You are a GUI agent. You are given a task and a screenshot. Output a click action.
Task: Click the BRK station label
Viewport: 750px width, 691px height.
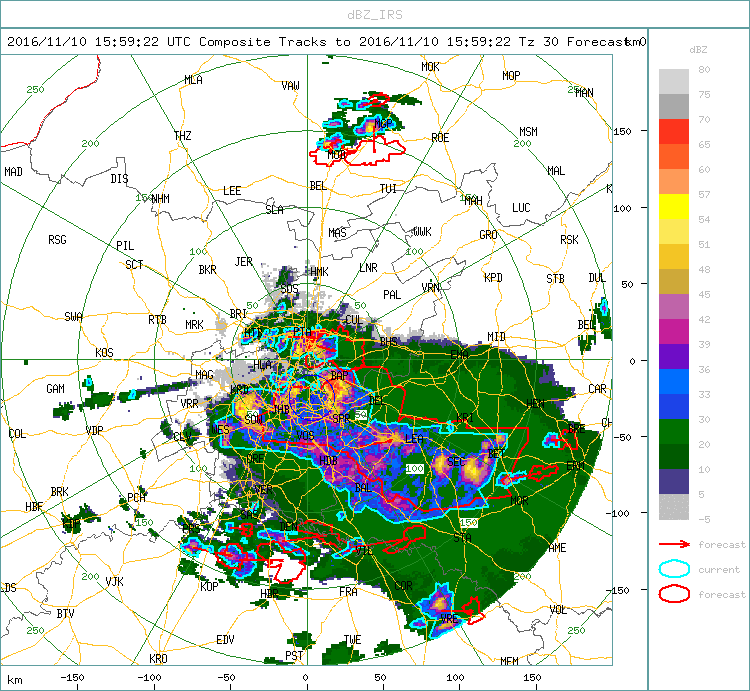pos(59,492)
